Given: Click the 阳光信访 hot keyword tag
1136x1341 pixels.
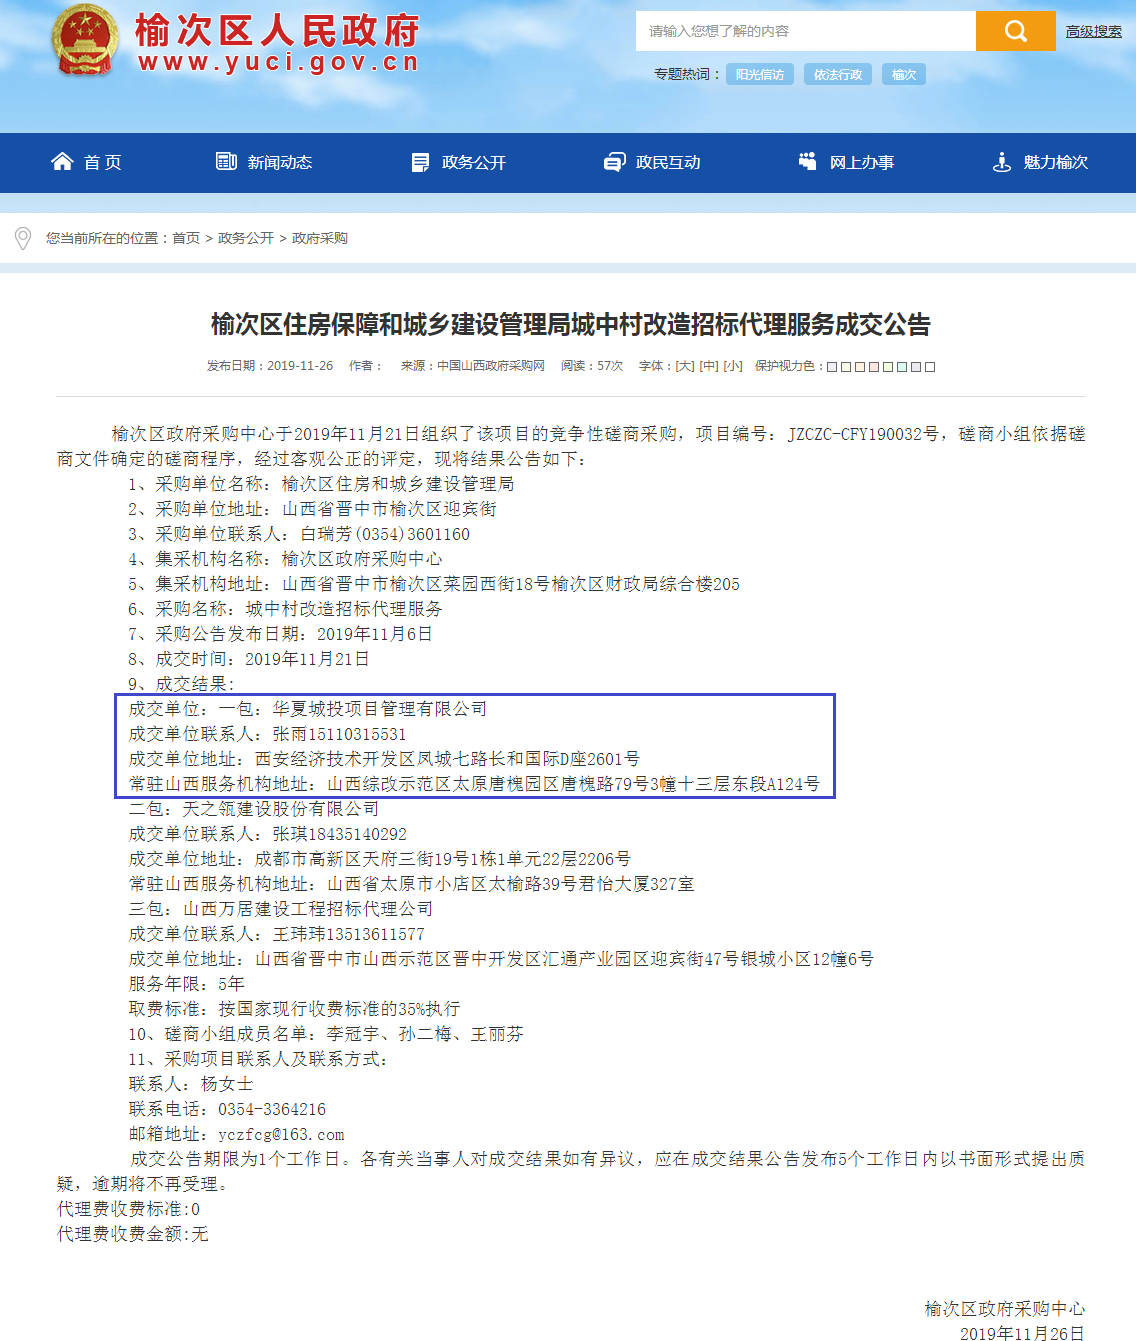Looking at the screenshot, I should [760, 74].
